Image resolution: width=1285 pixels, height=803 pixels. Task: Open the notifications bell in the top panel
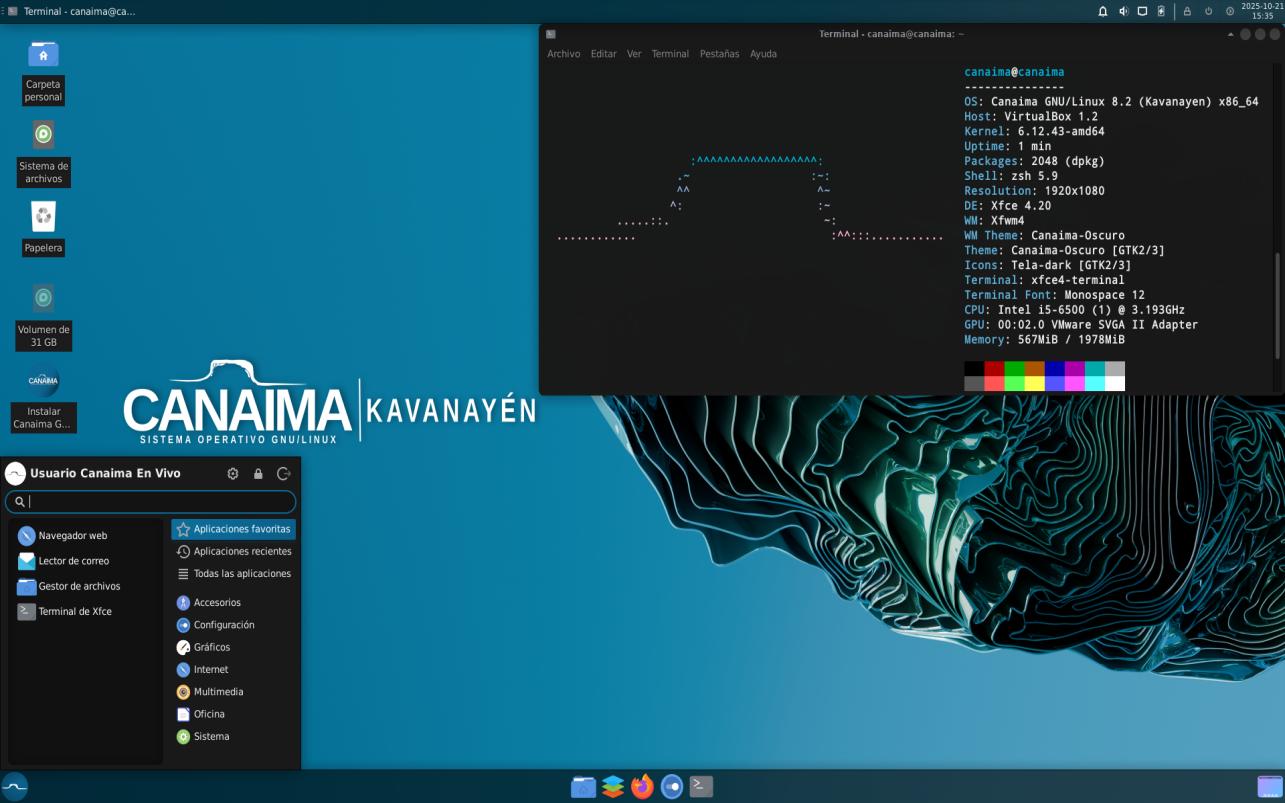tap(1103, 12)
